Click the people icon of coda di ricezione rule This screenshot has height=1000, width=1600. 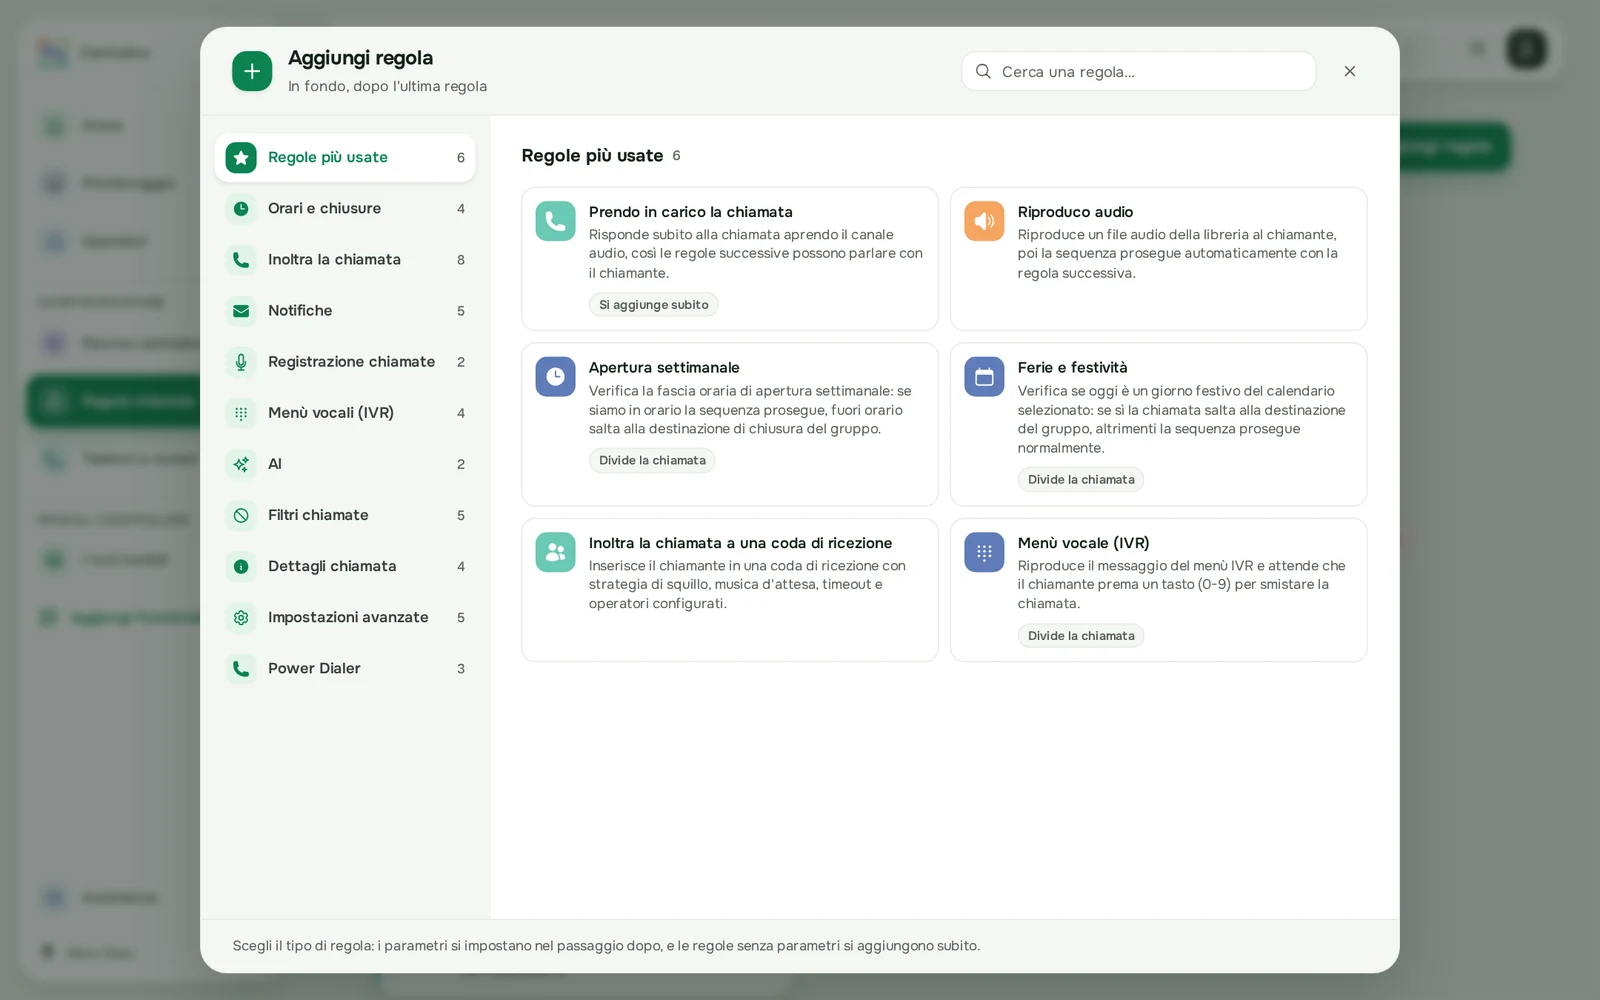(555, 552)
